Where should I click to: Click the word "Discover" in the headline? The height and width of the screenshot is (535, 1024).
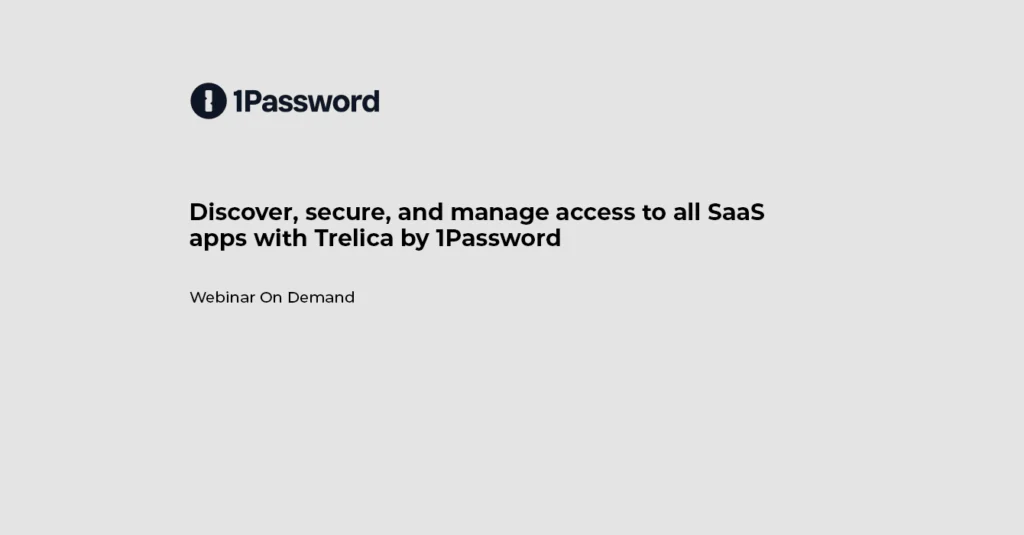coord(240,212)
